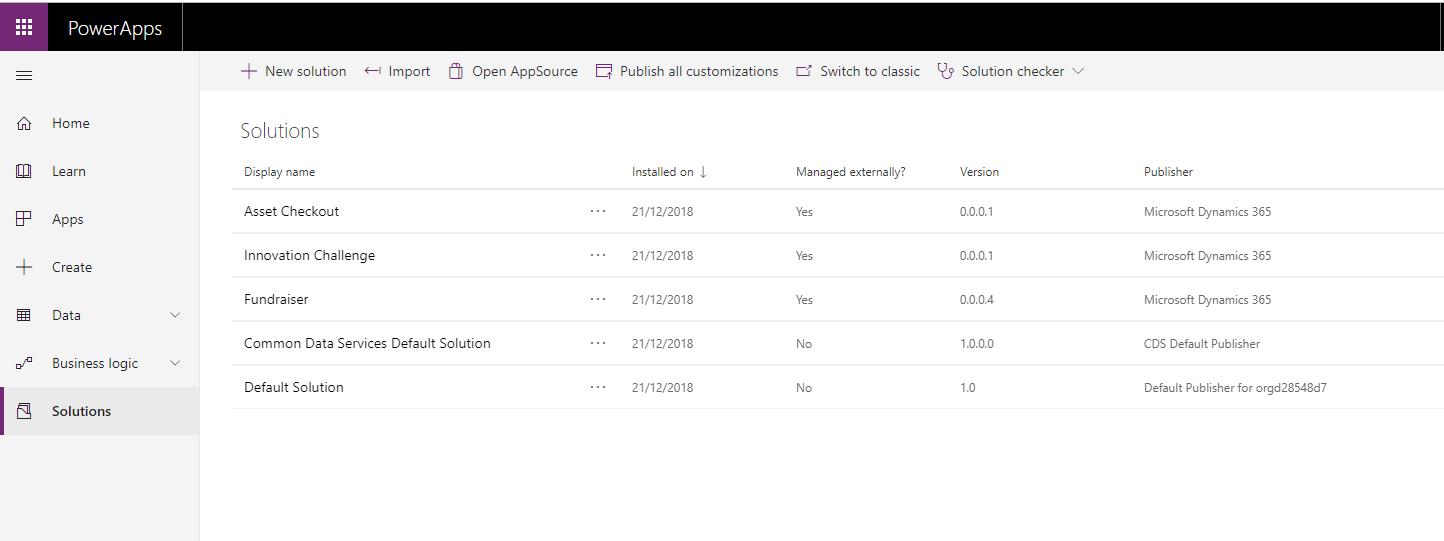The image size is (1444, 541).
Task: Open more options for Common Data Services Default Solution
Action: 598,343
